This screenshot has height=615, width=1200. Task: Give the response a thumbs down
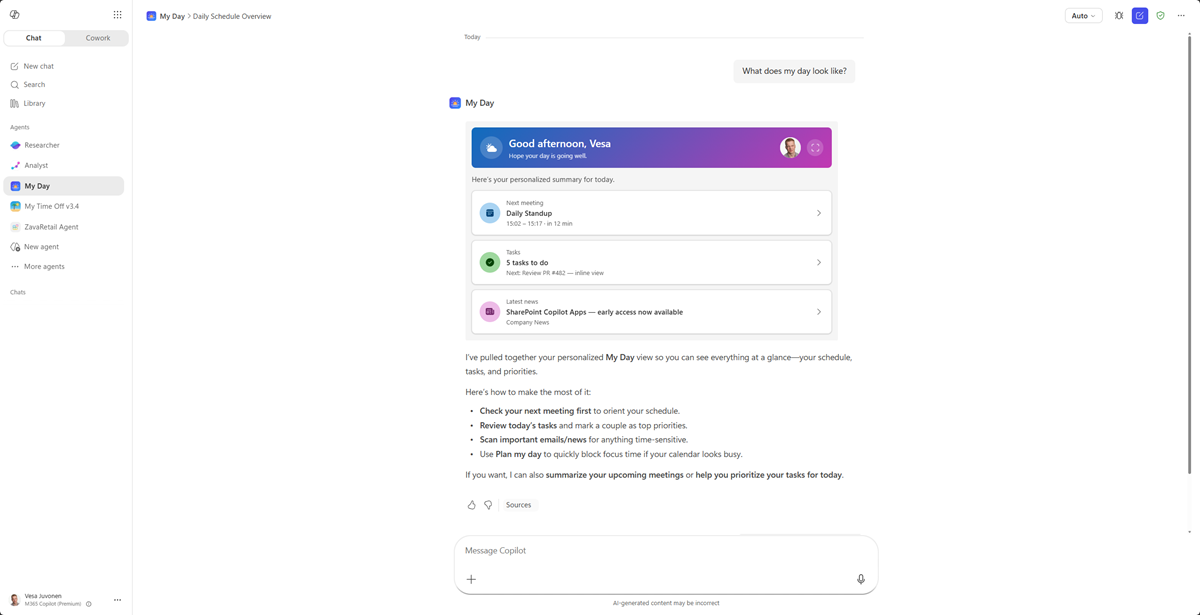coord(488,505)
